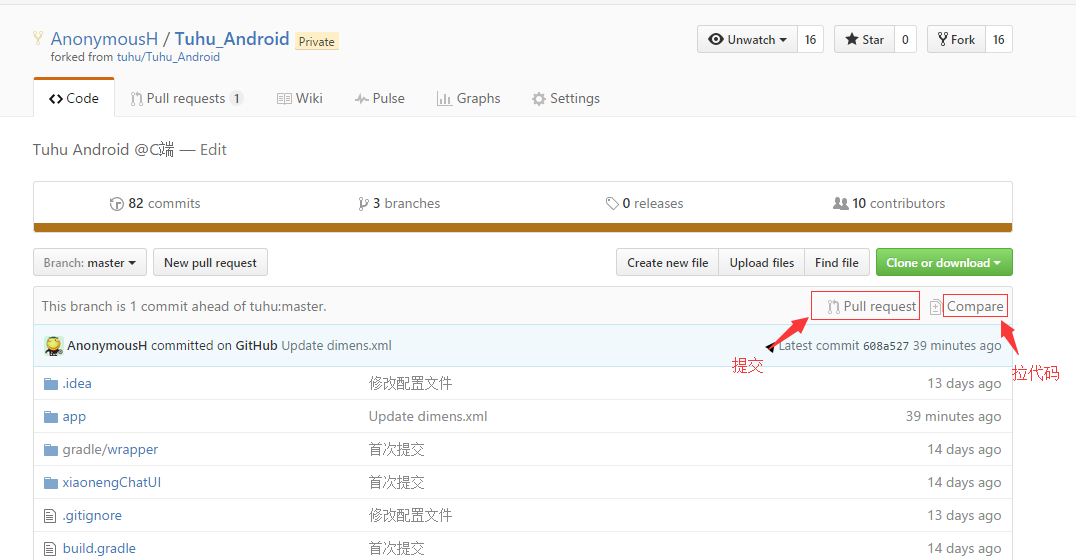Image resolution: width=1076 pixels, height=560 pixels.
Task: View the 3 branches
Action: pos(399,204)
